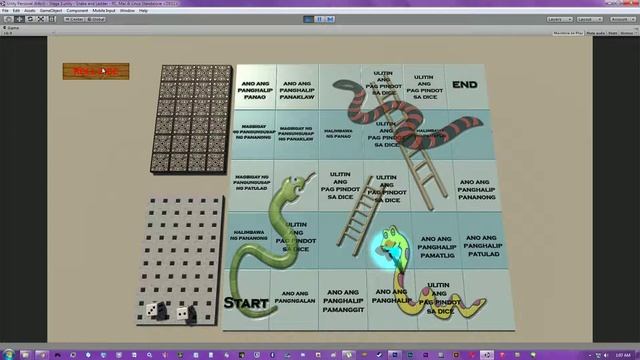Open the Gizmos dropdown

click(x=627, y=33)
